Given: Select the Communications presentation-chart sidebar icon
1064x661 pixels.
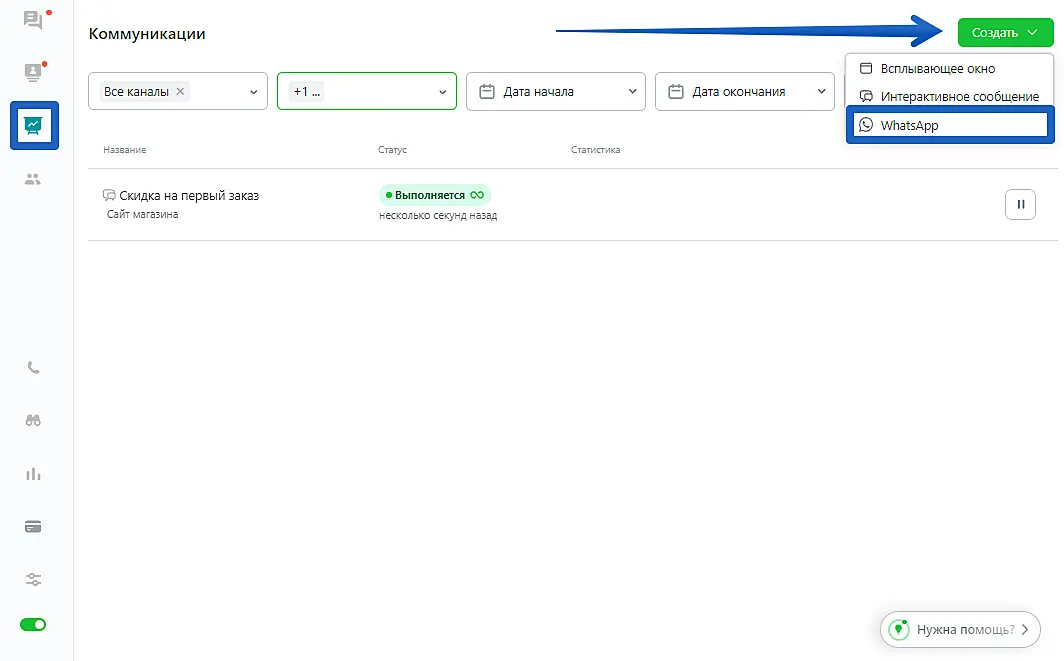Looking at the screenshot, I should (x=34, y=125).
